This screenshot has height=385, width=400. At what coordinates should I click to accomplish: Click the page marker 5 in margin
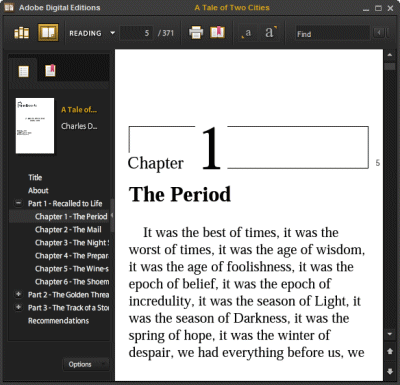coord(377,163)
